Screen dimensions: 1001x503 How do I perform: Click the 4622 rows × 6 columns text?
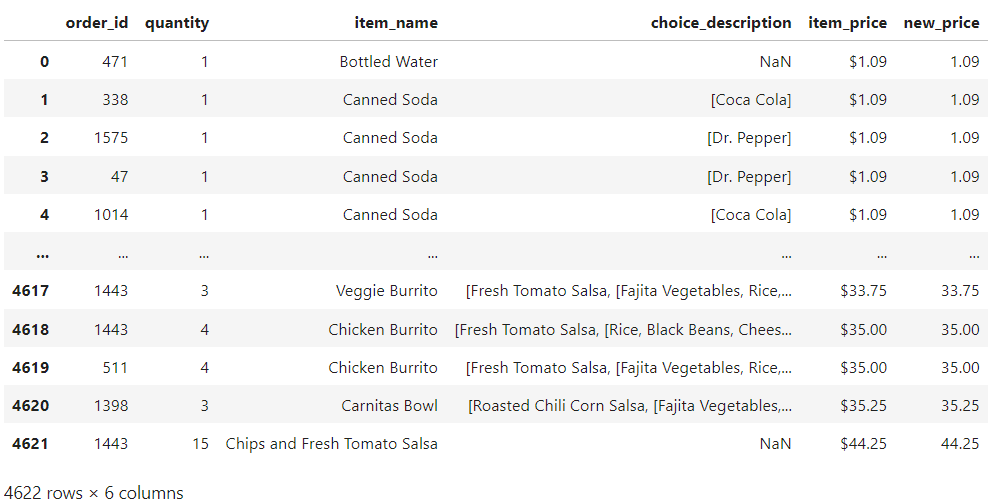tap(93, 493)
